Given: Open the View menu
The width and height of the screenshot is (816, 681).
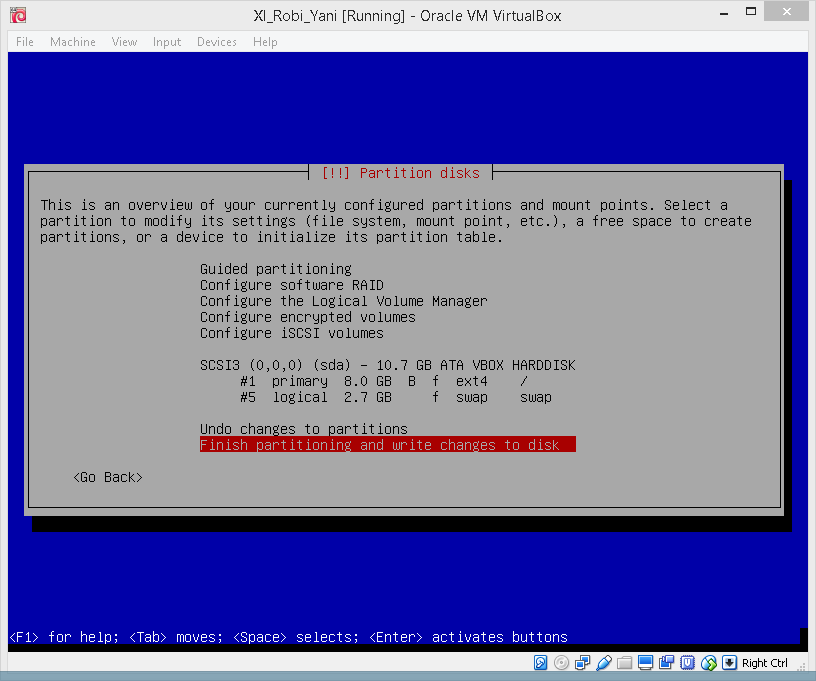Looking at the screenshot, I should (x=124, y=42).
